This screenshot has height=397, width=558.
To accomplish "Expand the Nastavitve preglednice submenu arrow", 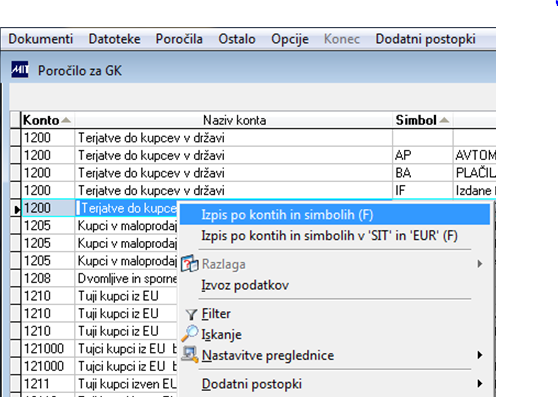I will click(480, 355).
